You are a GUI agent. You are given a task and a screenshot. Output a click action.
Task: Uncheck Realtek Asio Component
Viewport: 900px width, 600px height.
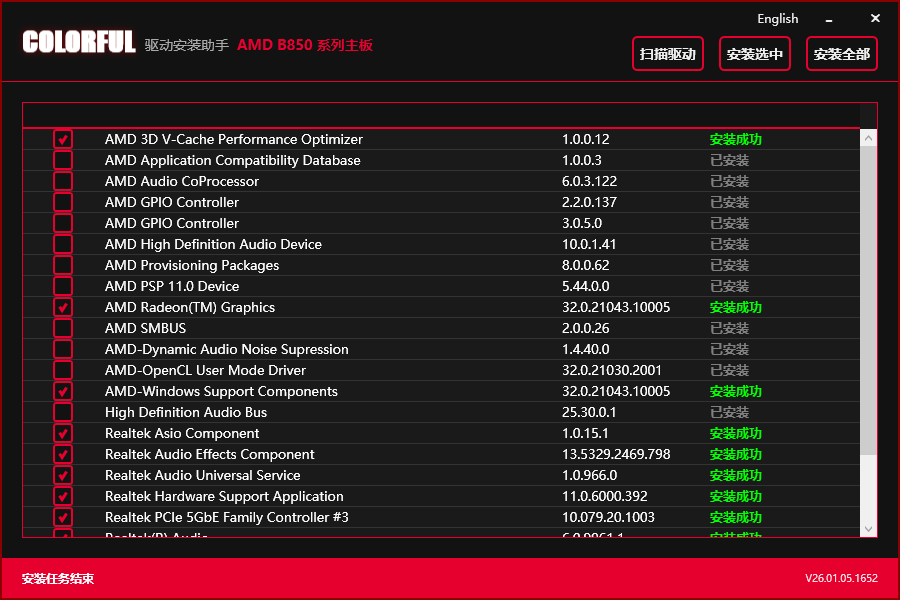point(63,433)
